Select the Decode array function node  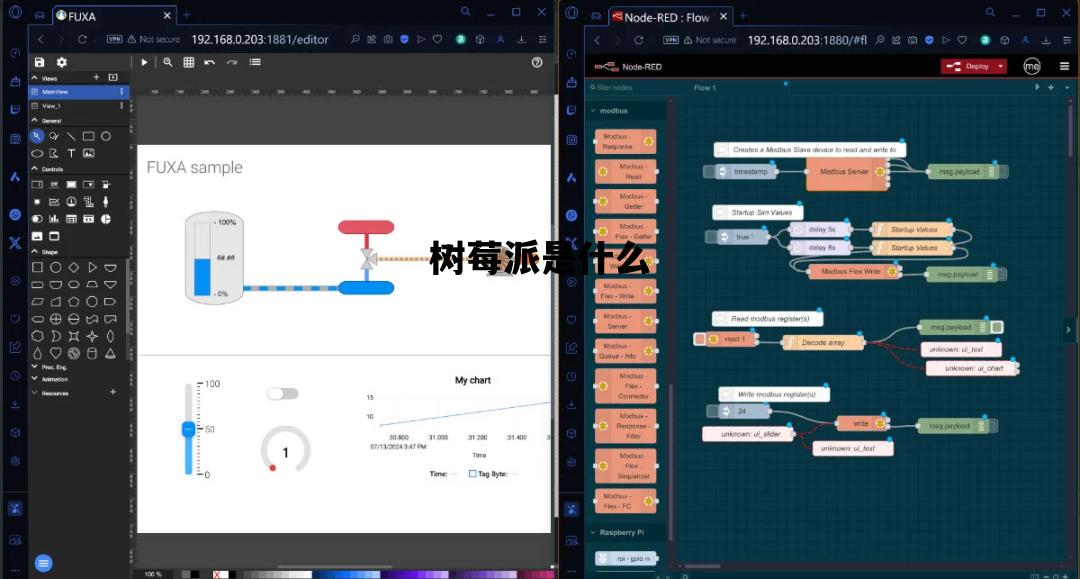[823, 342]
